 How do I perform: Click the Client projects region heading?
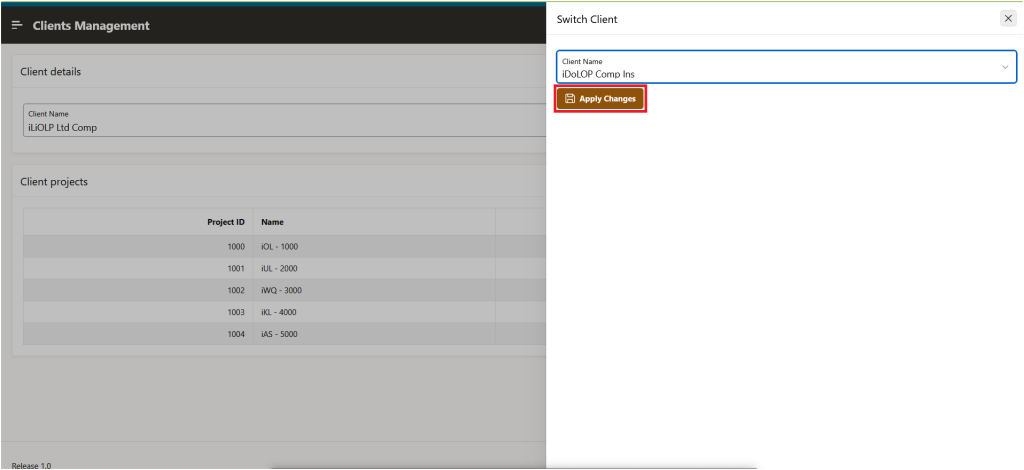point(54,181)
